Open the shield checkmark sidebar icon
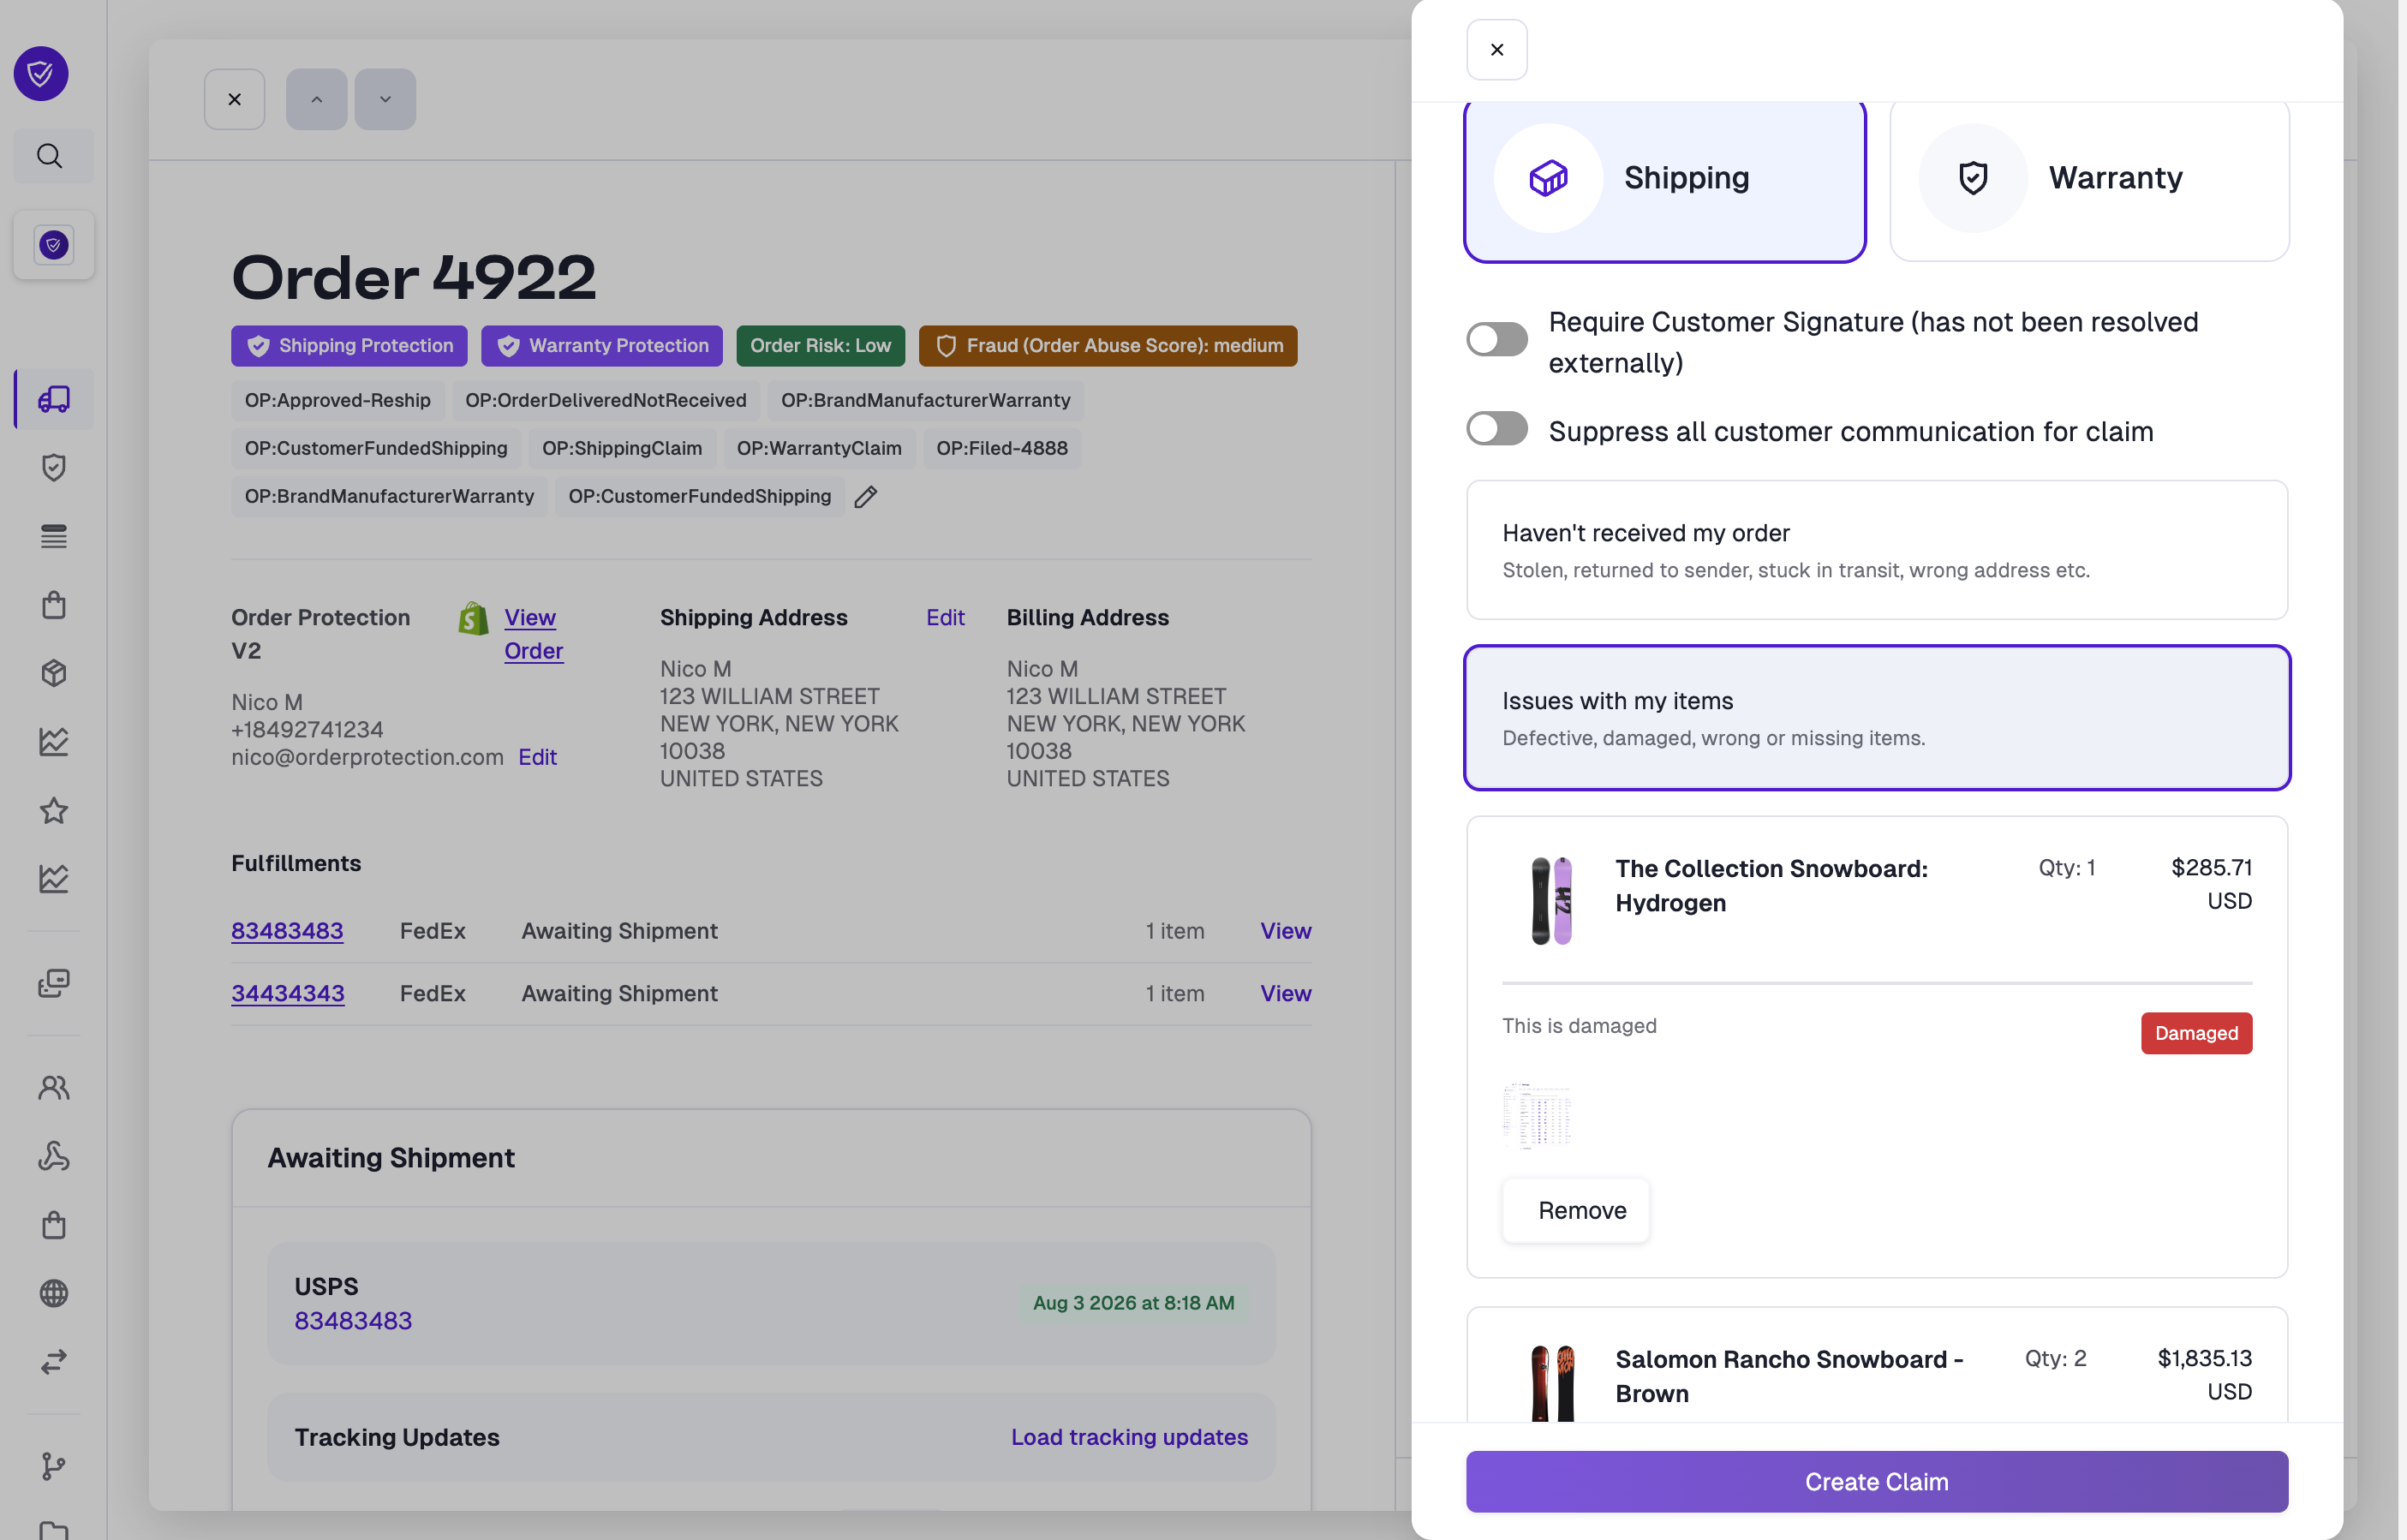The image size is (2407, 1540). coord(54,467)
